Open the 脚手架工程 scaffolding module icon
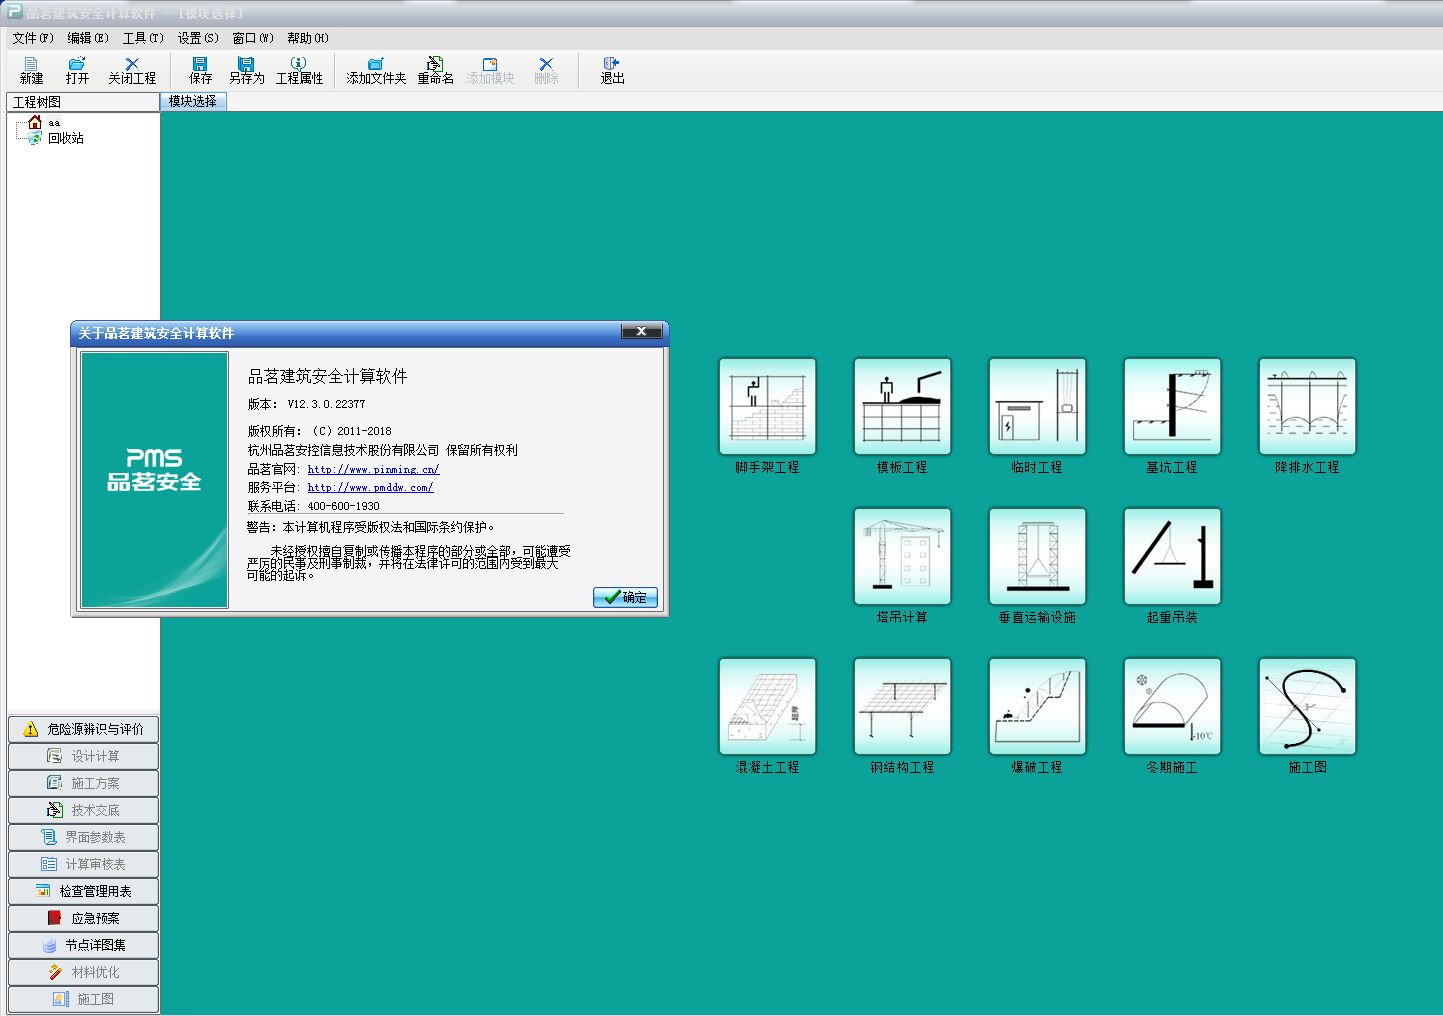The height and width of the screenshot is (1016, 1443). pos(767,407)
